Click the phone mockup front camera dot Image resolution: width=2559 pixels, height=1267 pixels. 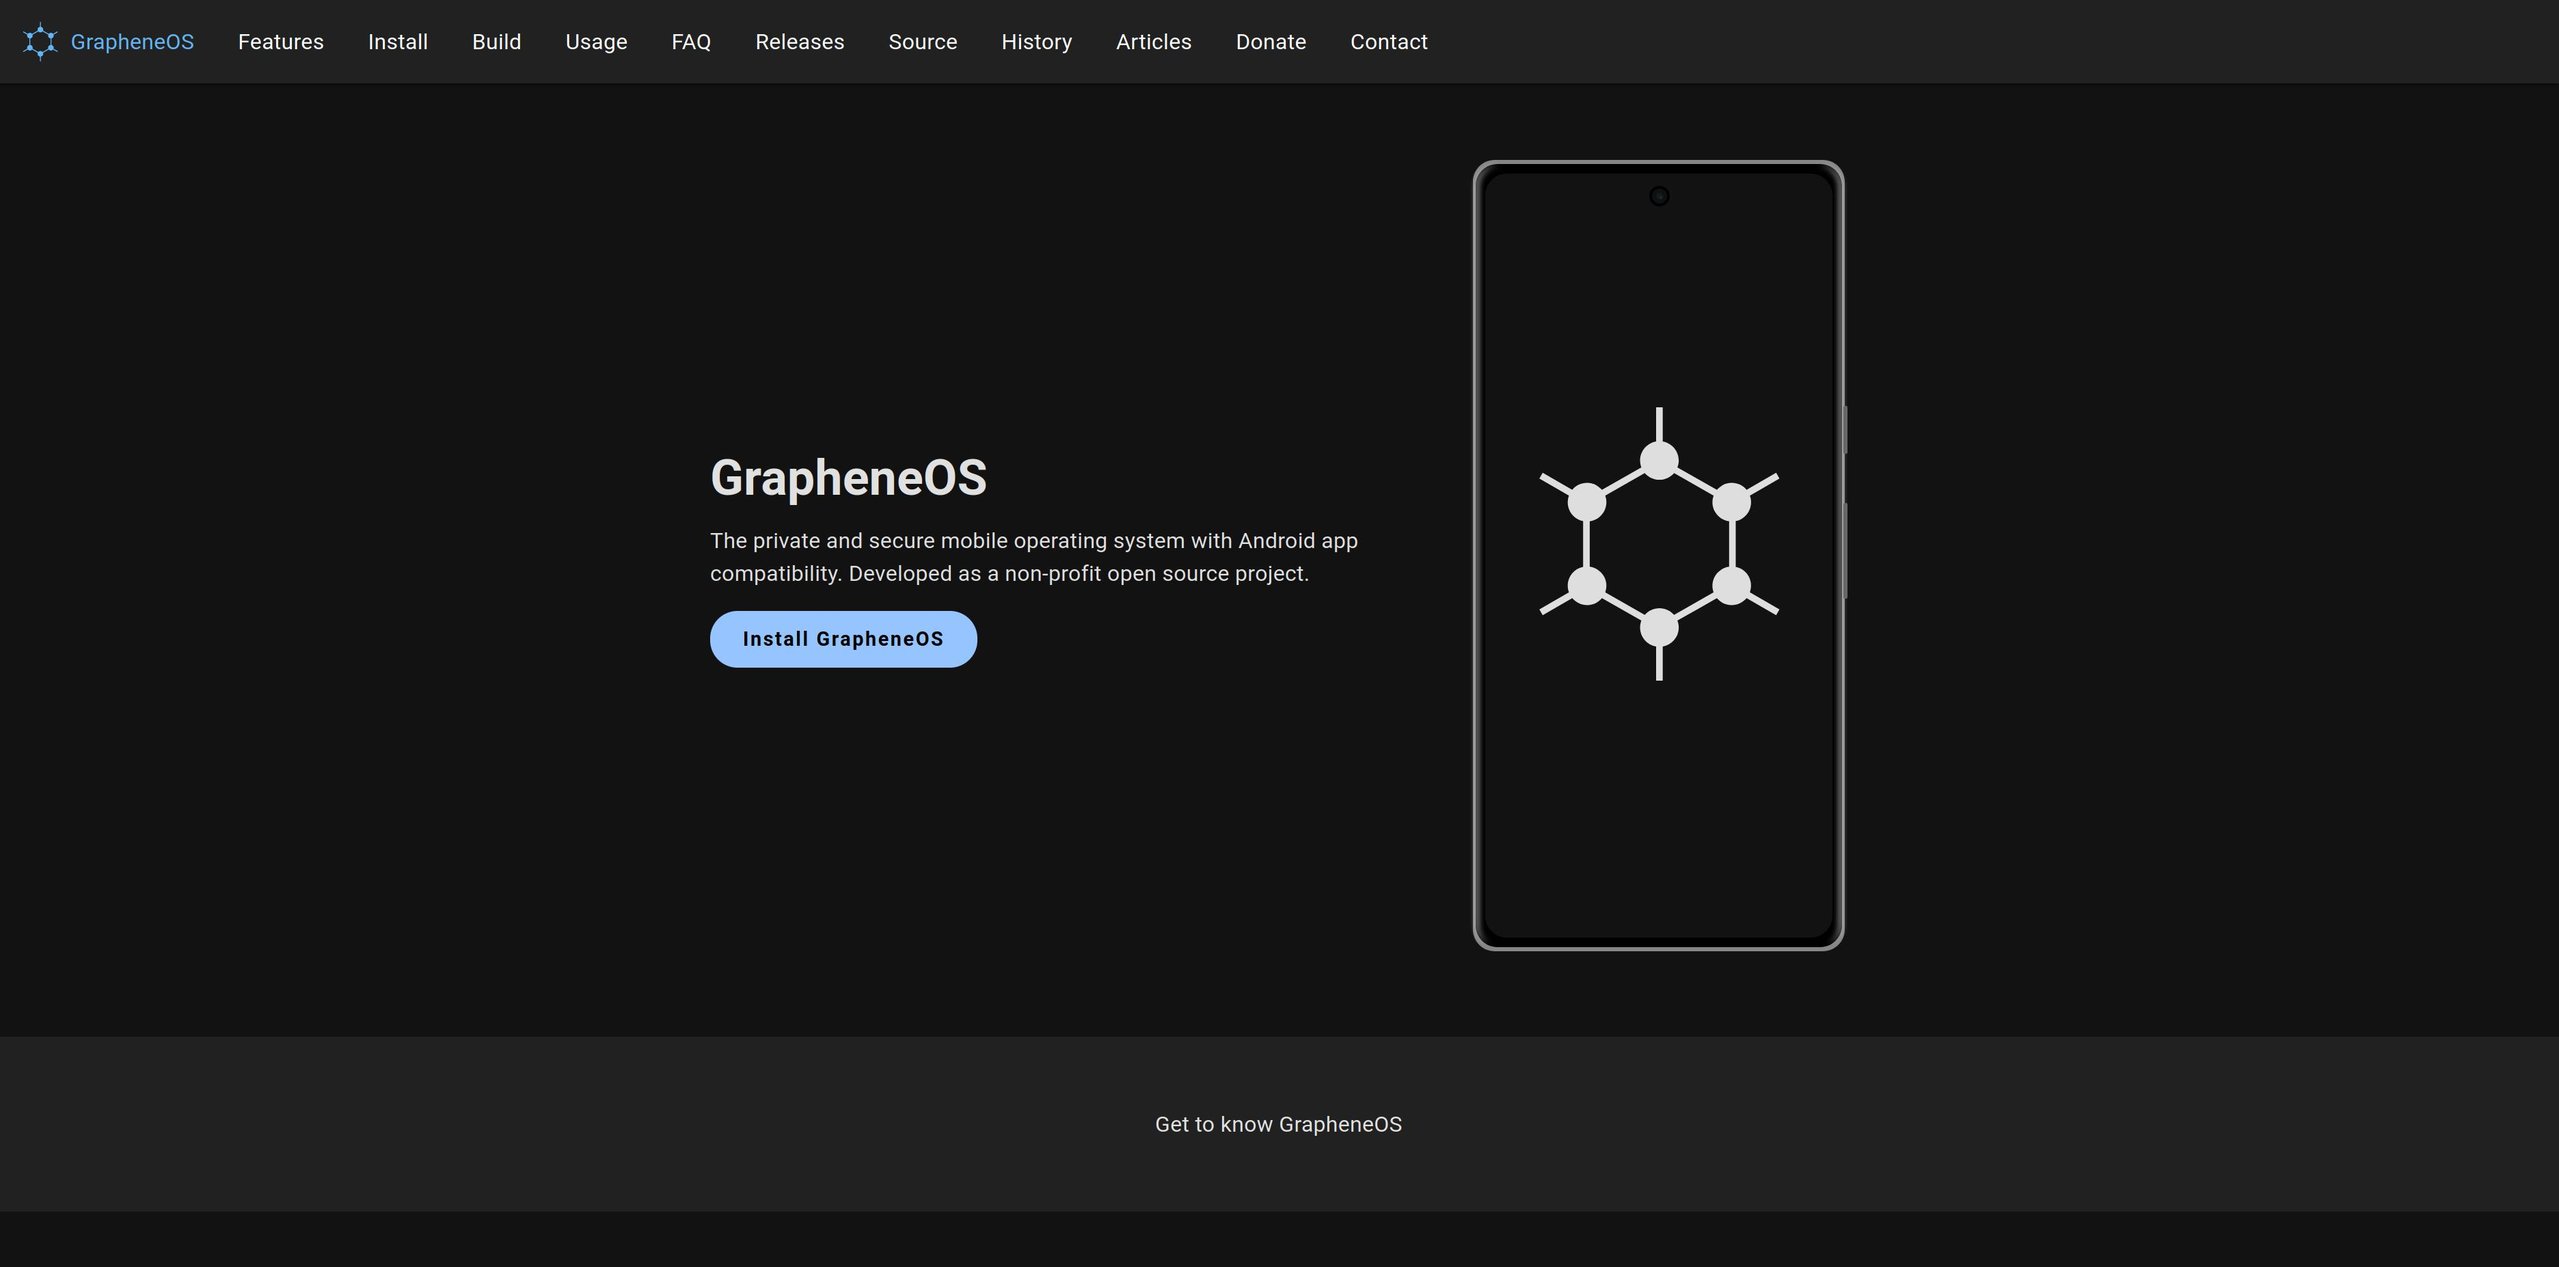tap(1658, 196)
